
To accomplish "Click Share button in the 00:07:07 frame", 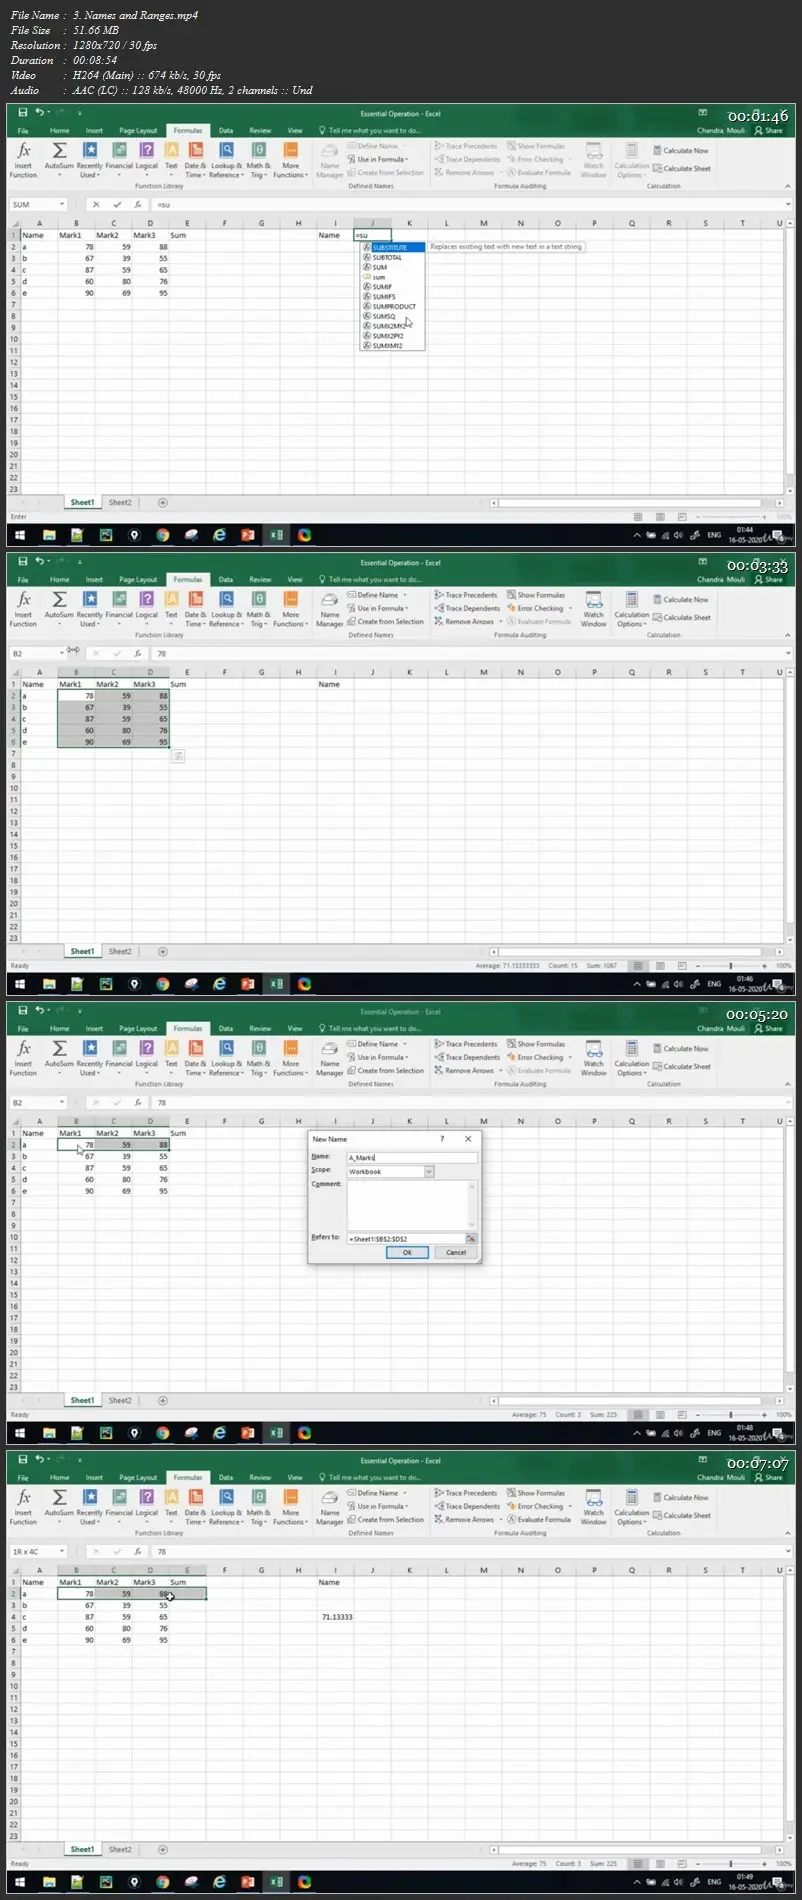I will pos(769,1478).
